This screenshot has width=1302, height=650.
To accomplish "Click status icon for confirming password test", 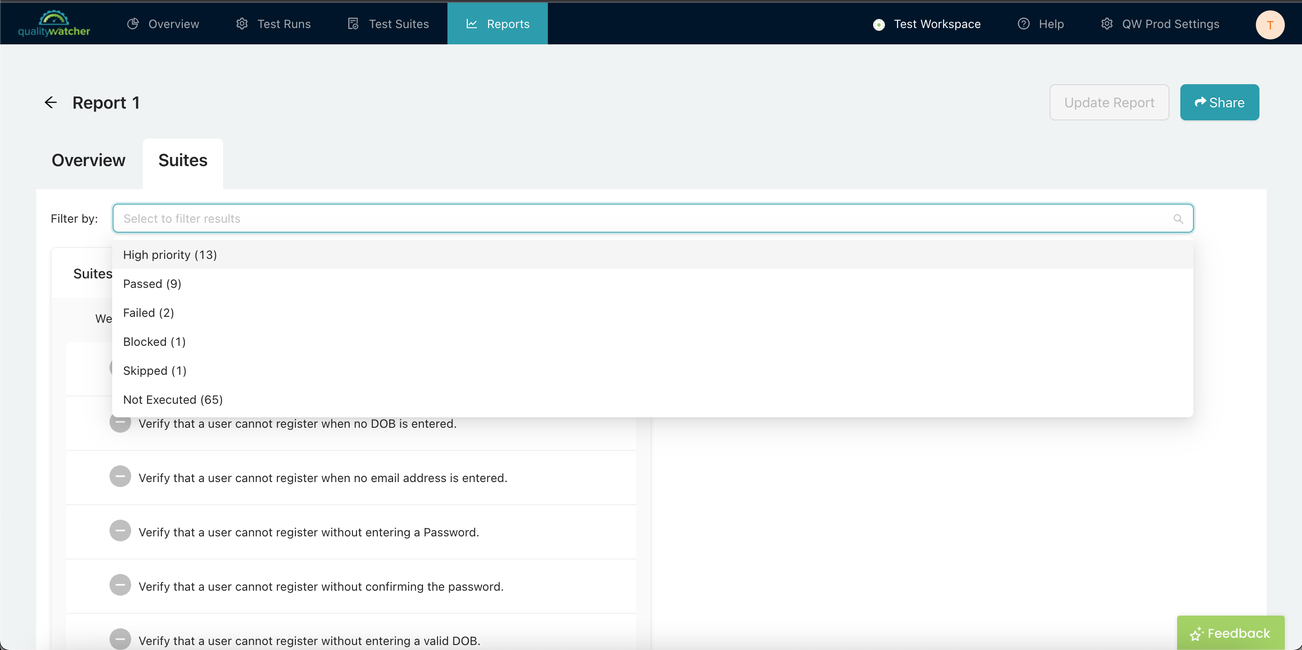I will coord(120,585).
